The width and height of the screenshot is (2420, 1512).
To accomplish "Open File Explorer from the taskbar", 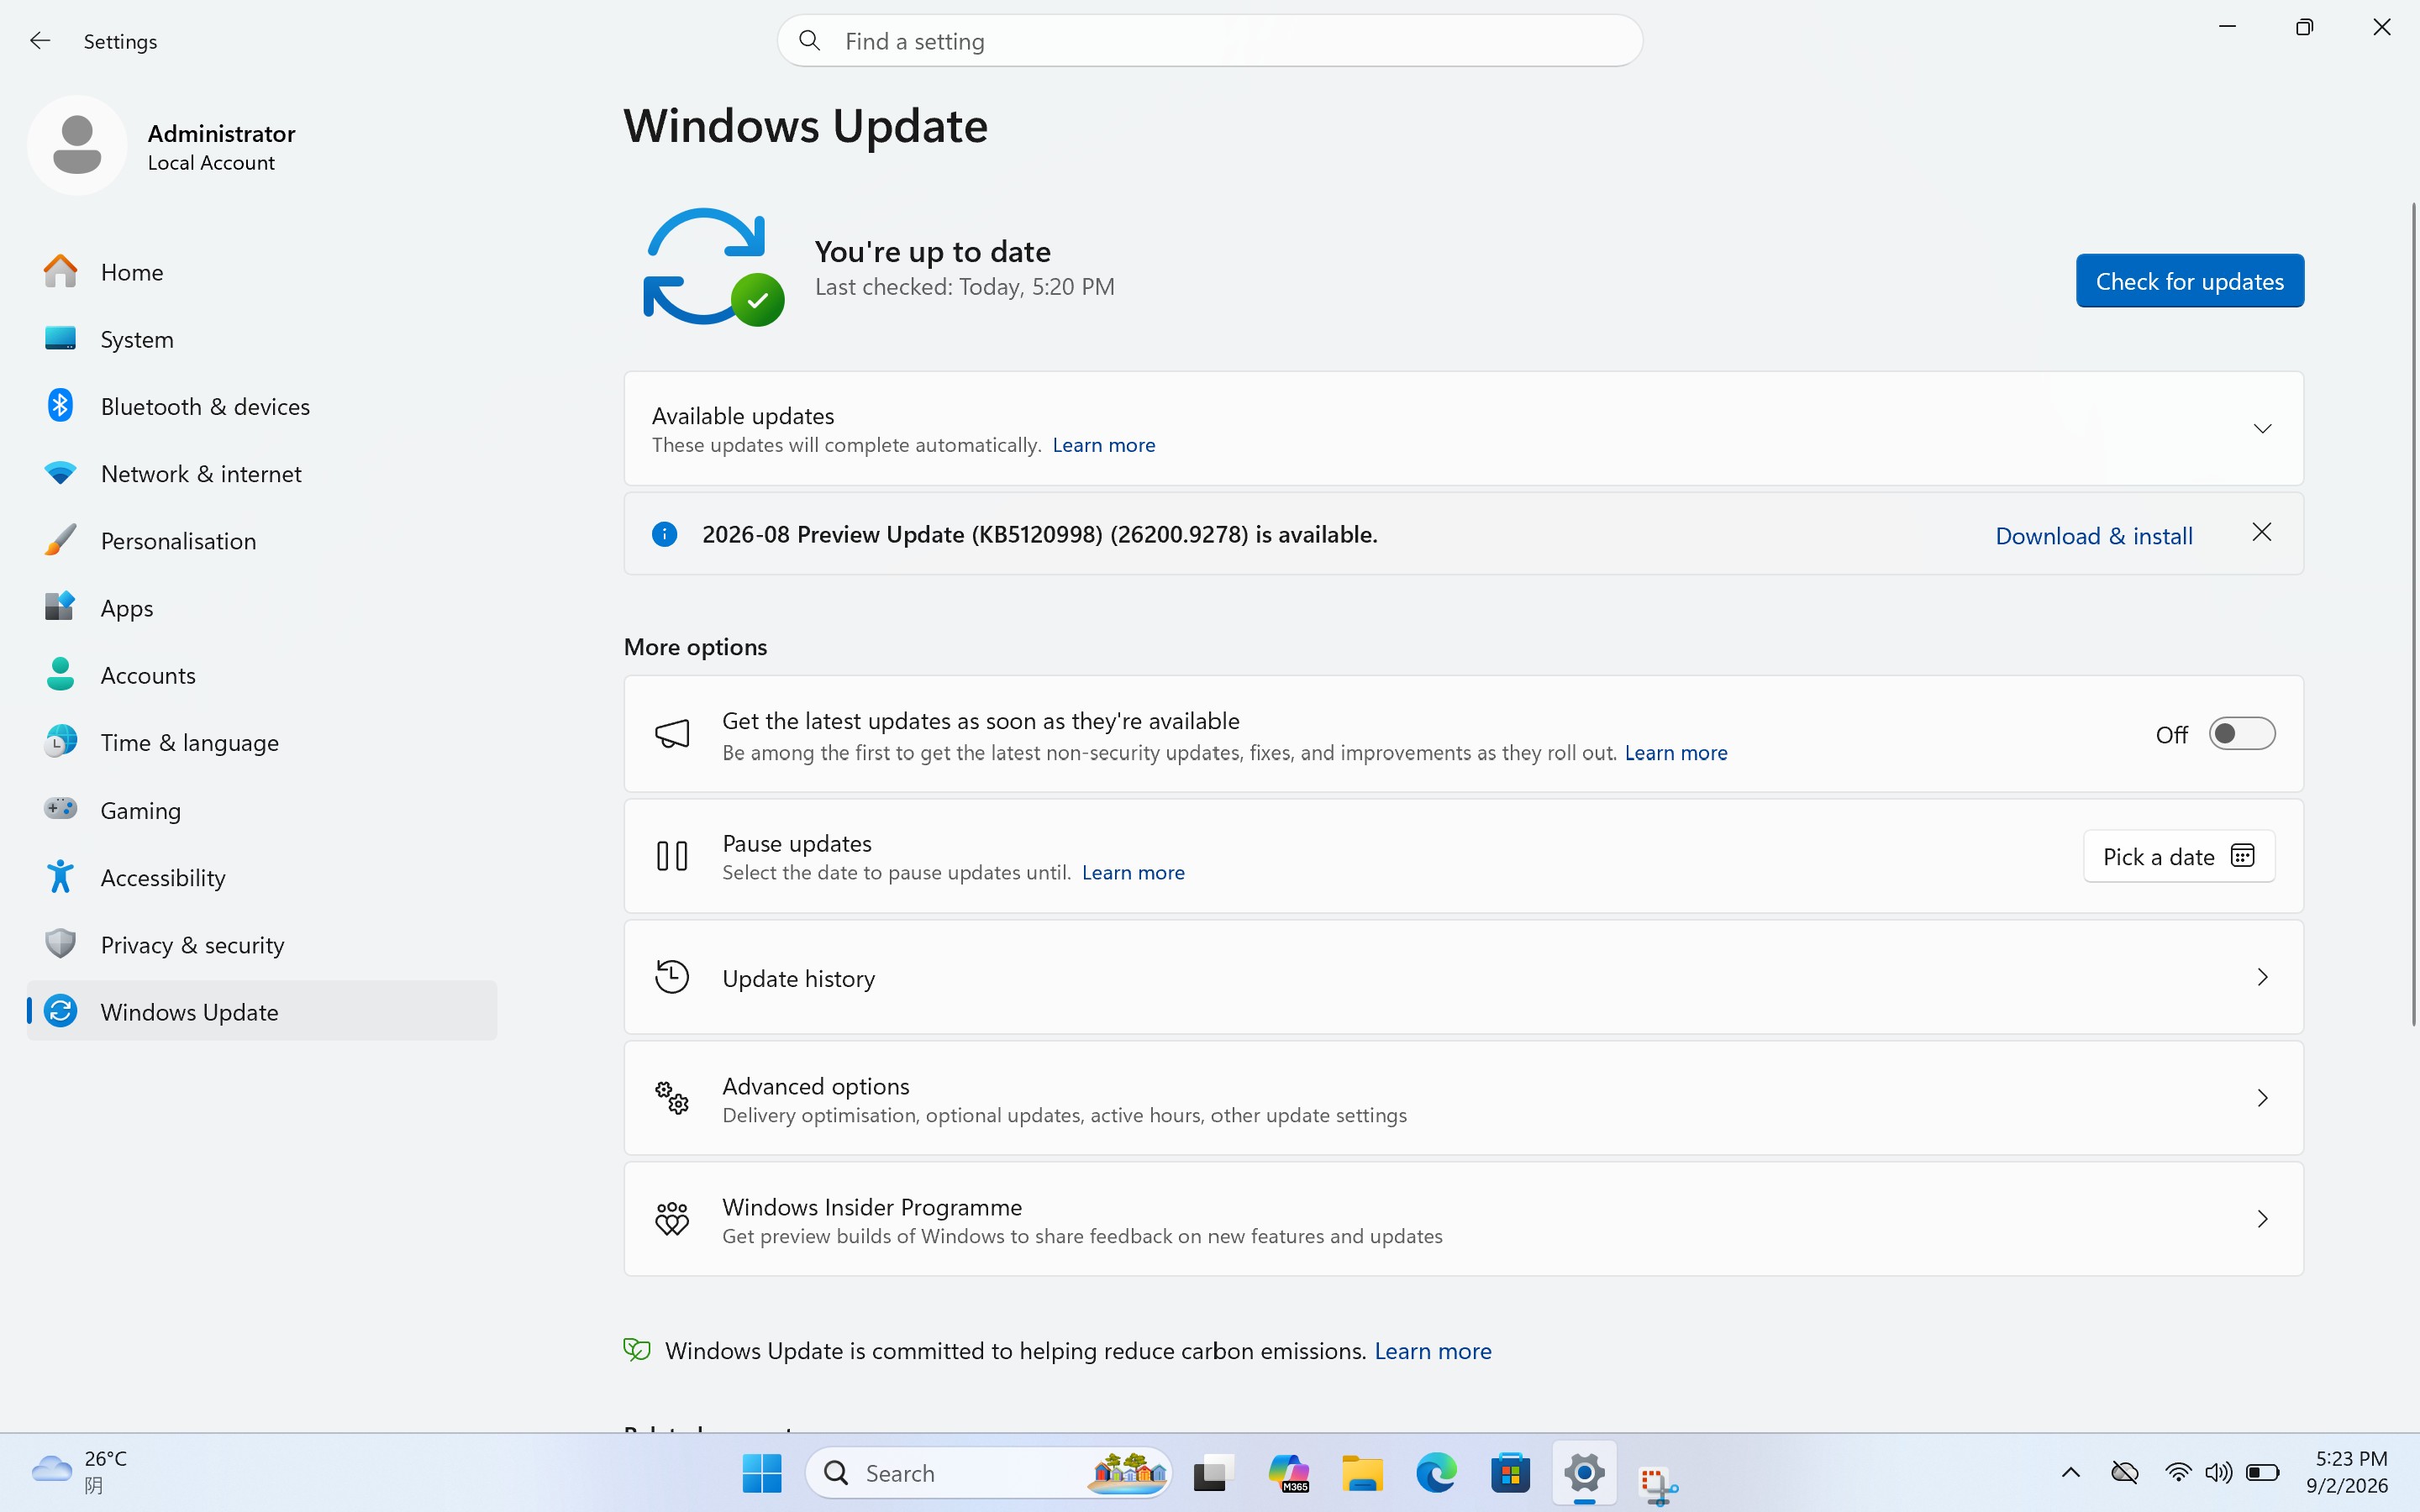I will click(1362, 1473).
